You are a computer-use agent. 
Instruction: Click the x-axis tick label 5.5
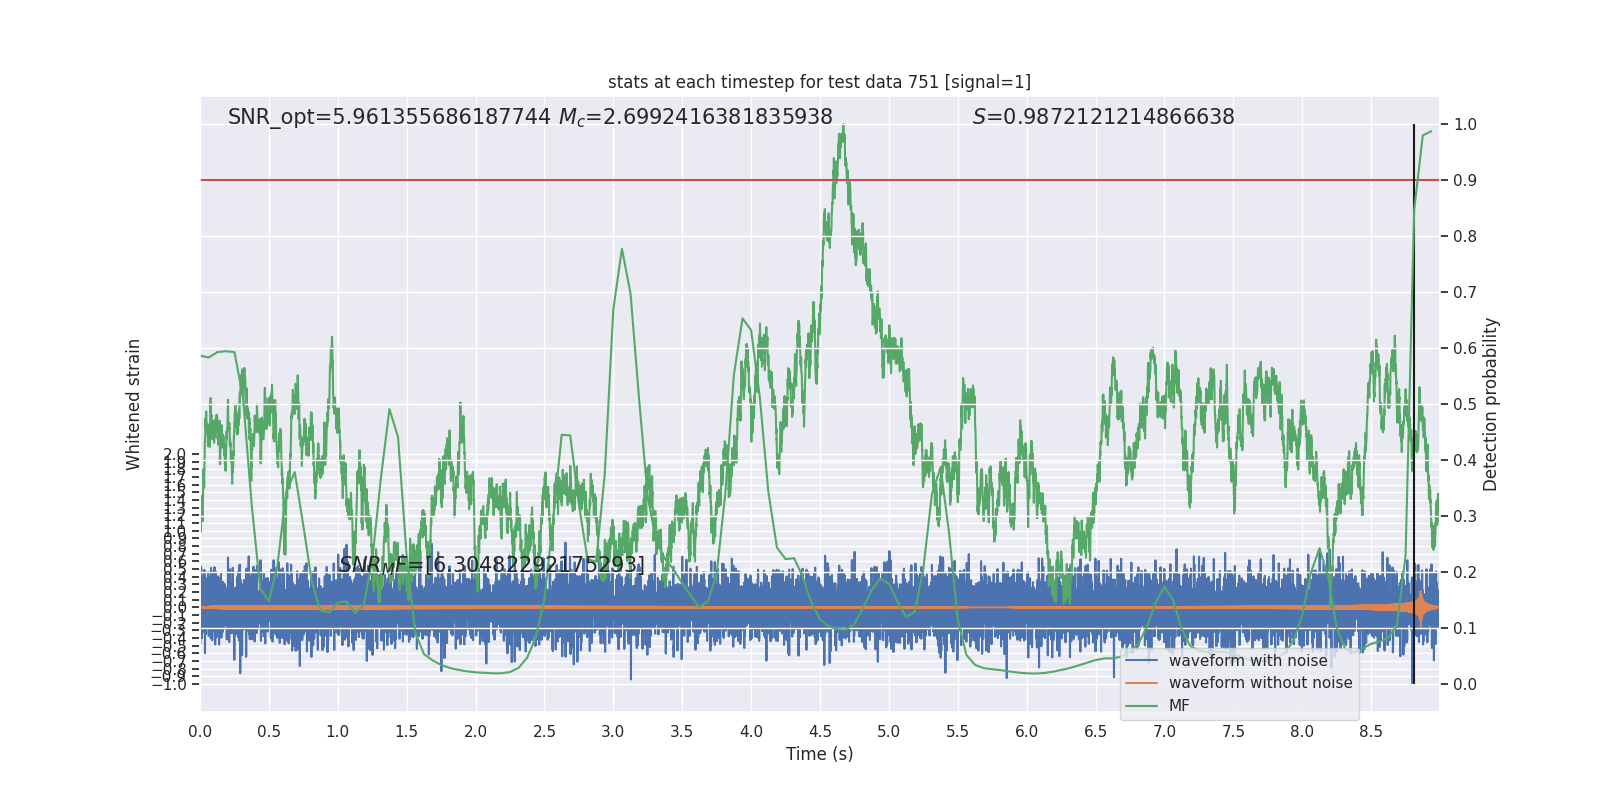click(x=958, y=731)
